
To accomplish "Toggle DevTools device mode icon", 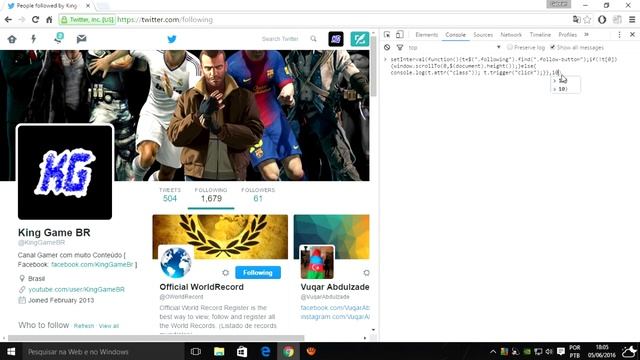I will point(400,35).
